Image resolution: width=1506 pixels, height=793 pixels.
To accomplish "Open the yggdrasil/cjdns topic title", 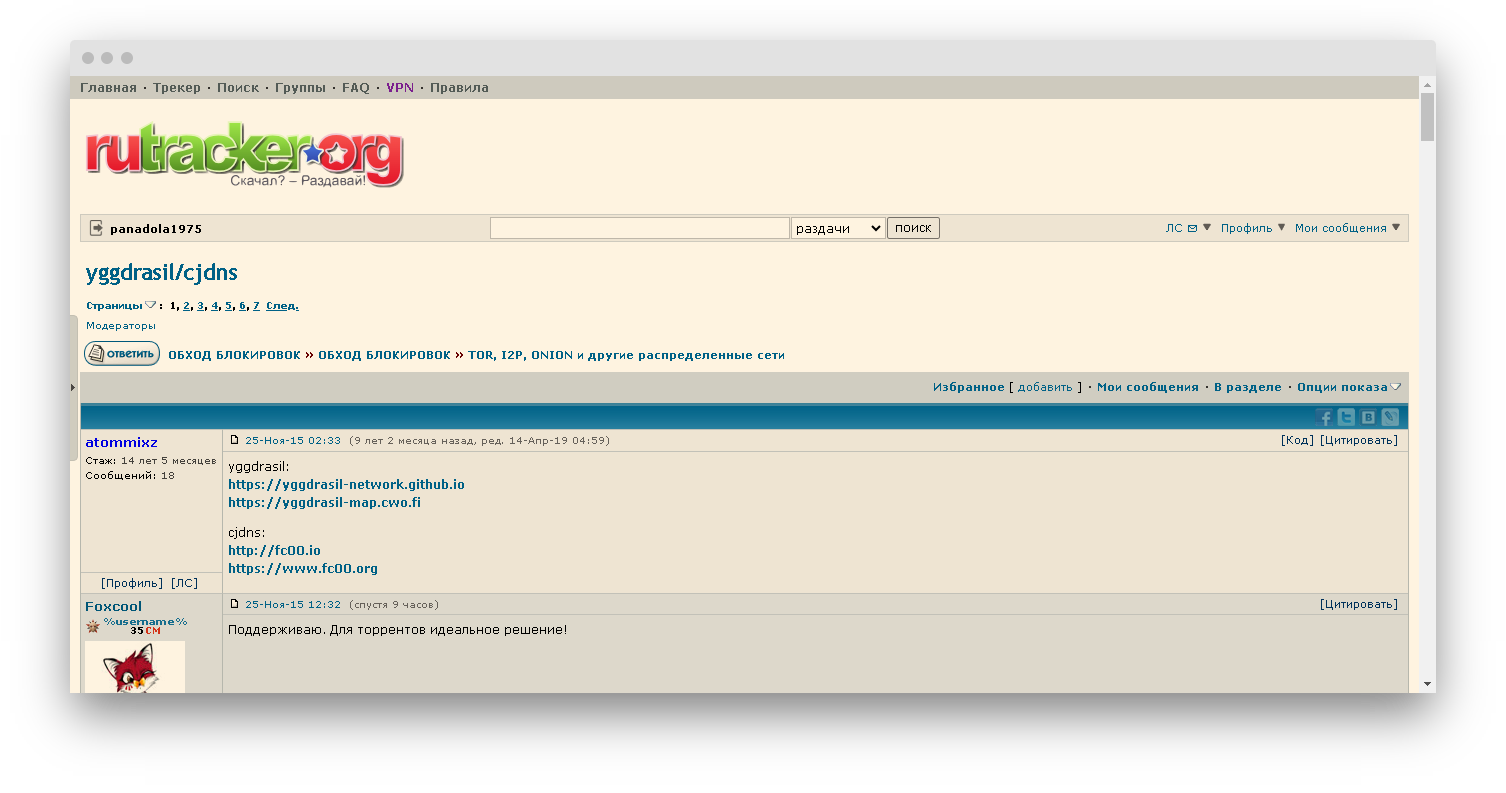I will click(x=162, y=273).
